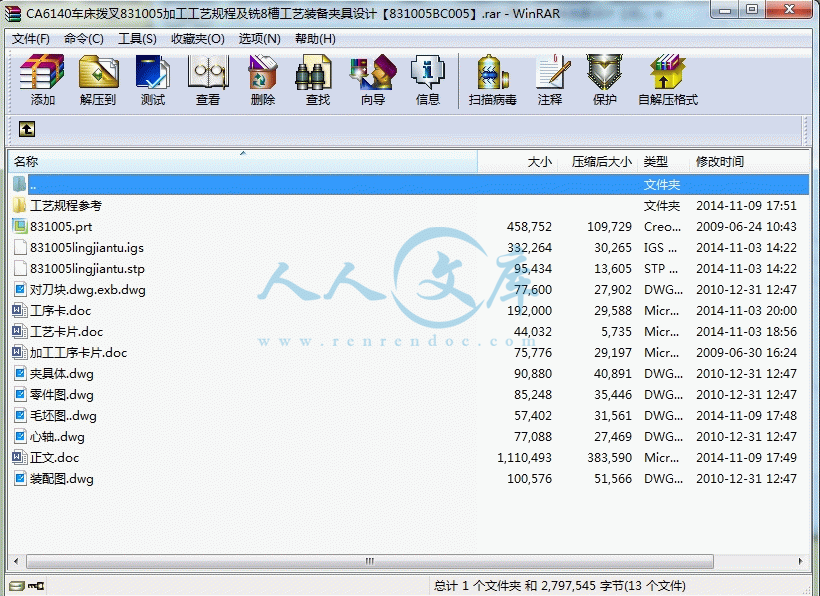Click the 保护 (Protect) shield icon

click(605, 79)
